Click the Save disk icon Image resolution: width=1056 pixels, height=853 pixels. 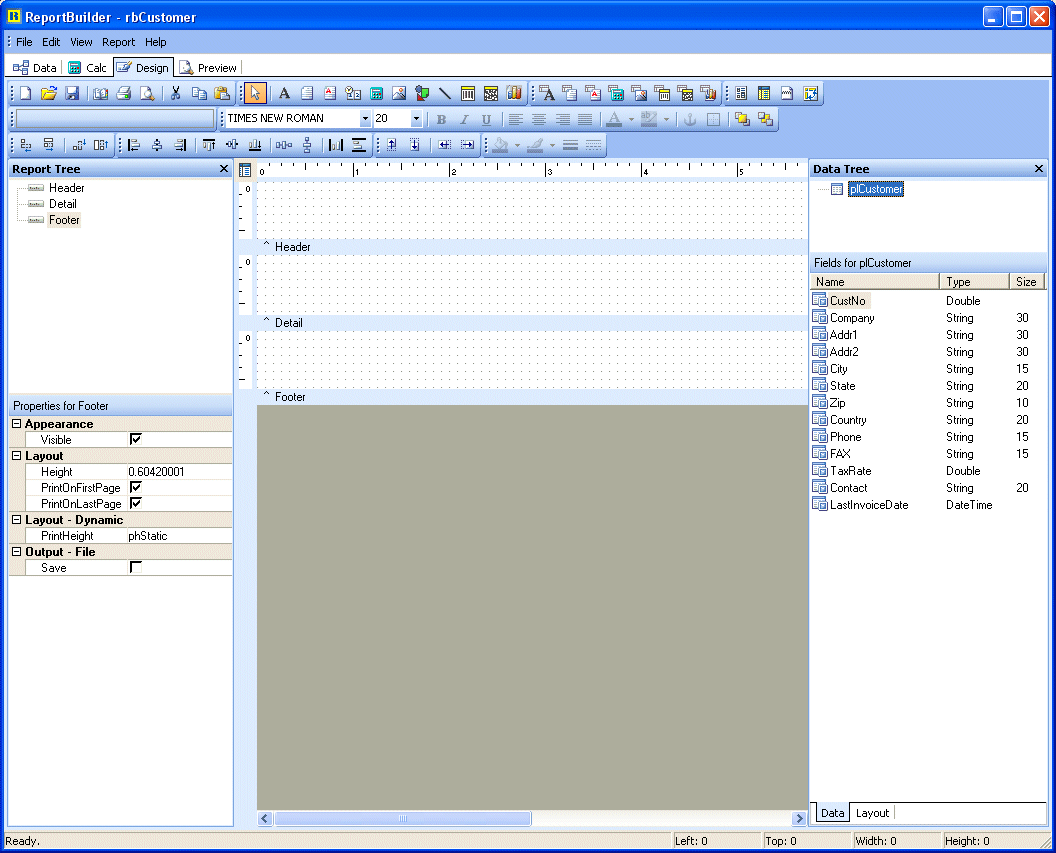click(x=72, y=93)
